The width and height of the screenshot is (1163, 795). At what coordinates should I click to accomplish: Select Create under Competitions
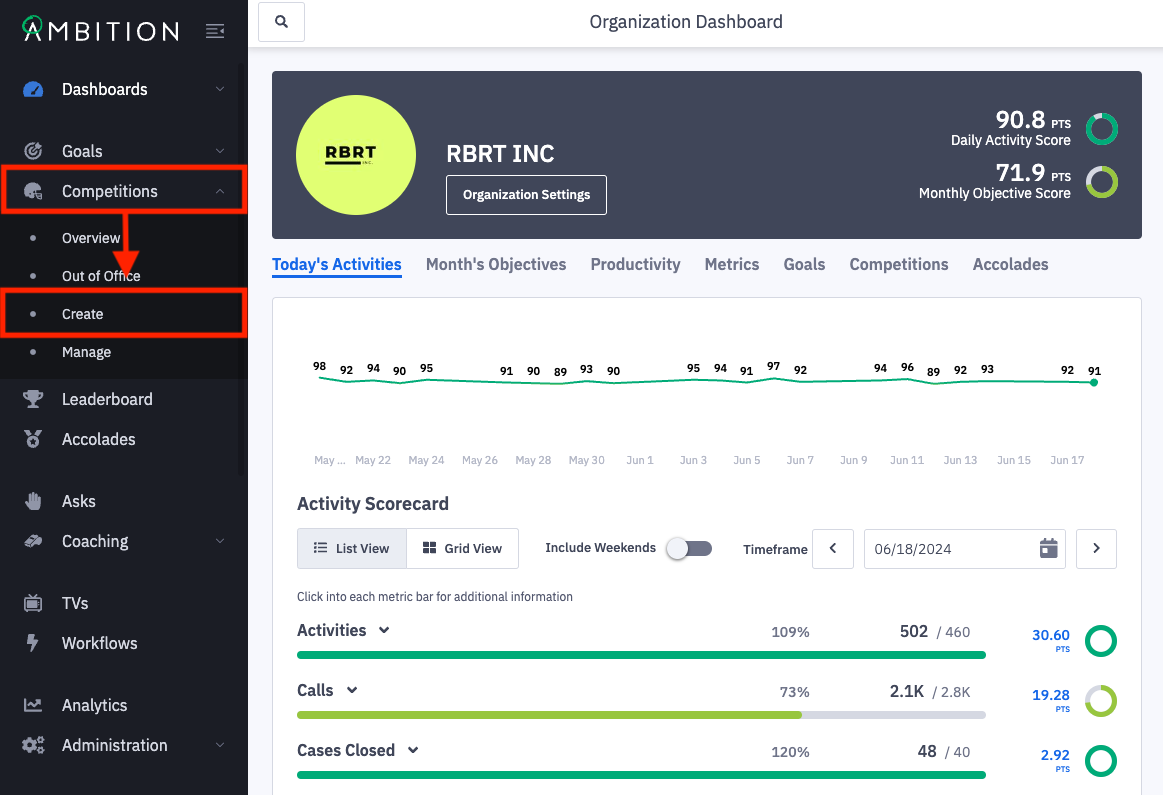point(82,314)
